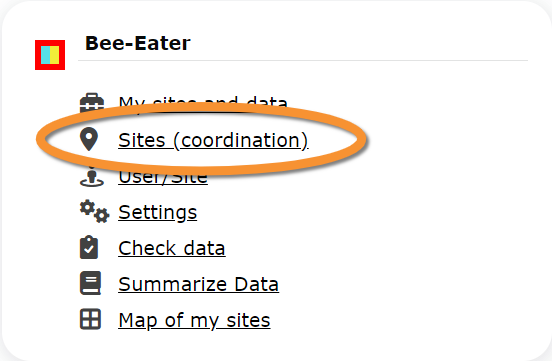Go to the Check data link
Image resolution: width=552 pixels, height=361 pixels.
pyautogui.click(x=172, y=248)
